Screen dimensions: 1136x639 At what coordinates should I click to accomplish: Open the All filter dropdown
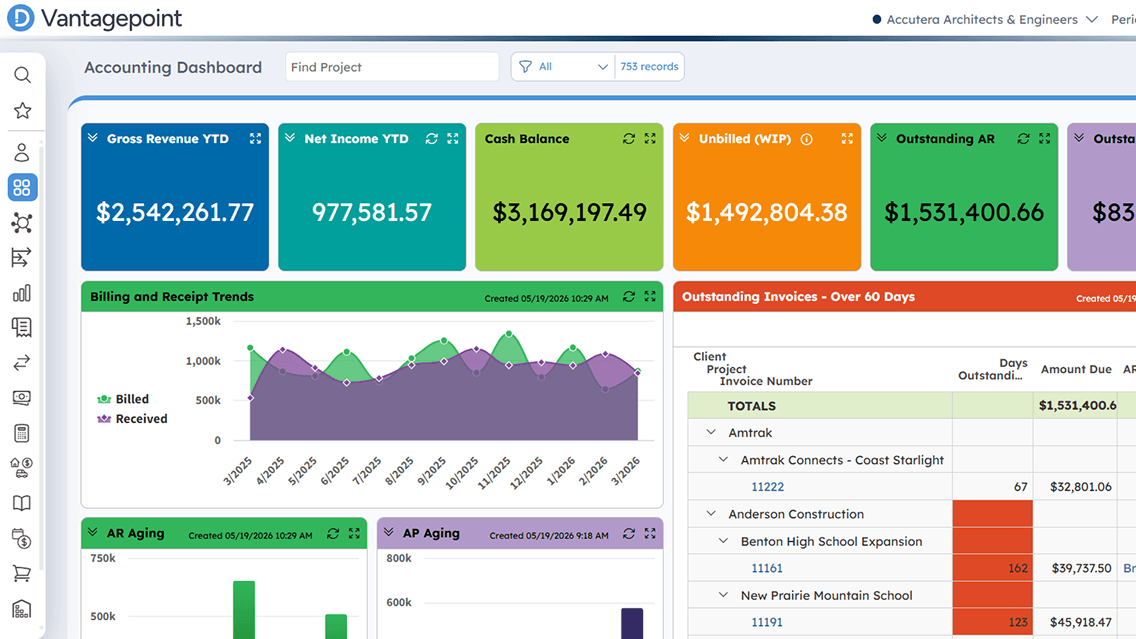point(563,67)
